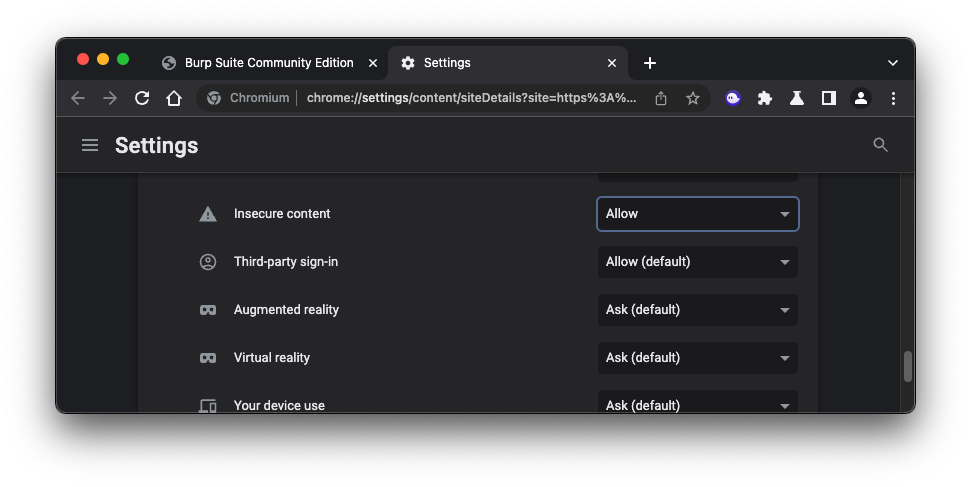Toggle the side panel icon

tap(829, 98)
